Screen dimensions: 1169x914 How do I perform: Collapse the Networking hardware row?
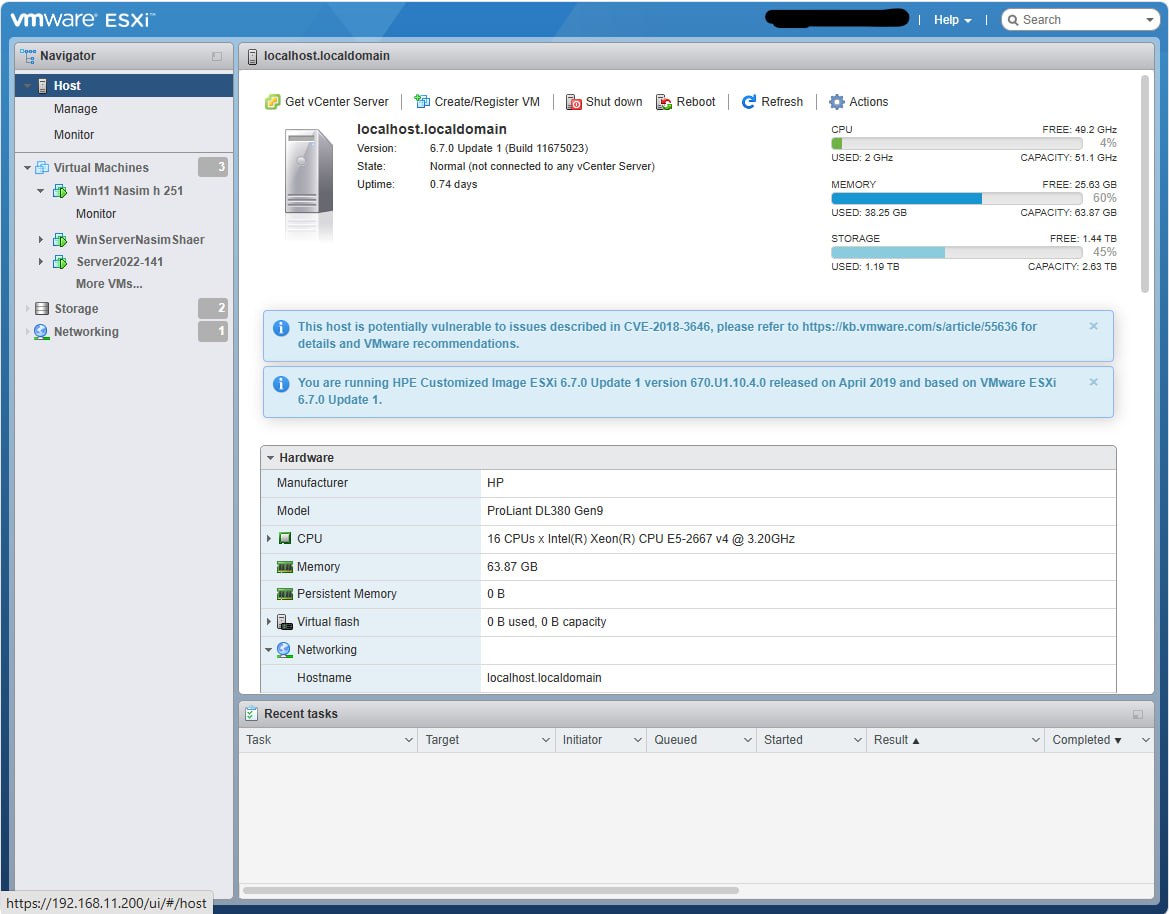point(268,650)
